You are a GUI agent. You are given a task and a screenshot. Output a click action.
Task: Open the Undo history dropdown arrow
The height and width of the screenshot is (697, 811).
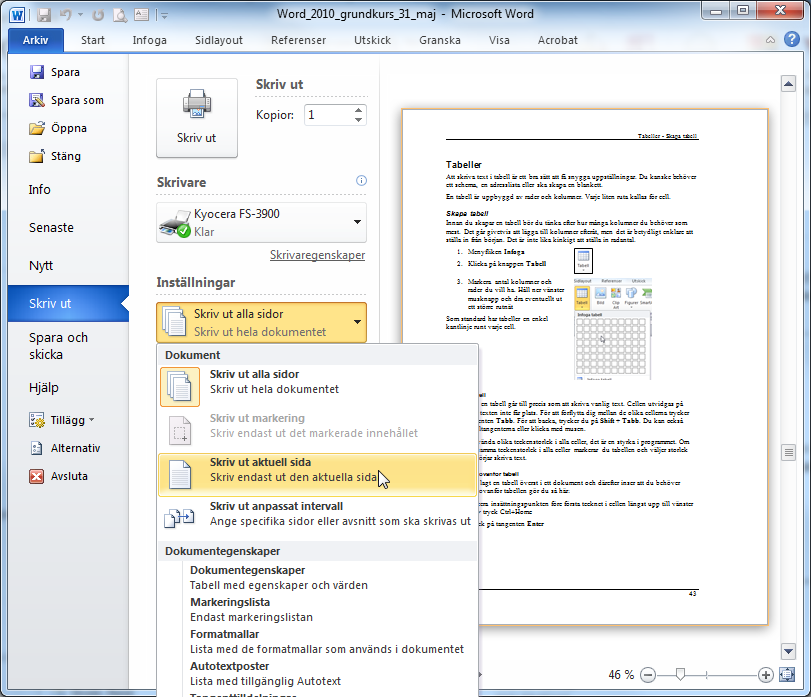tap(80, 14)
